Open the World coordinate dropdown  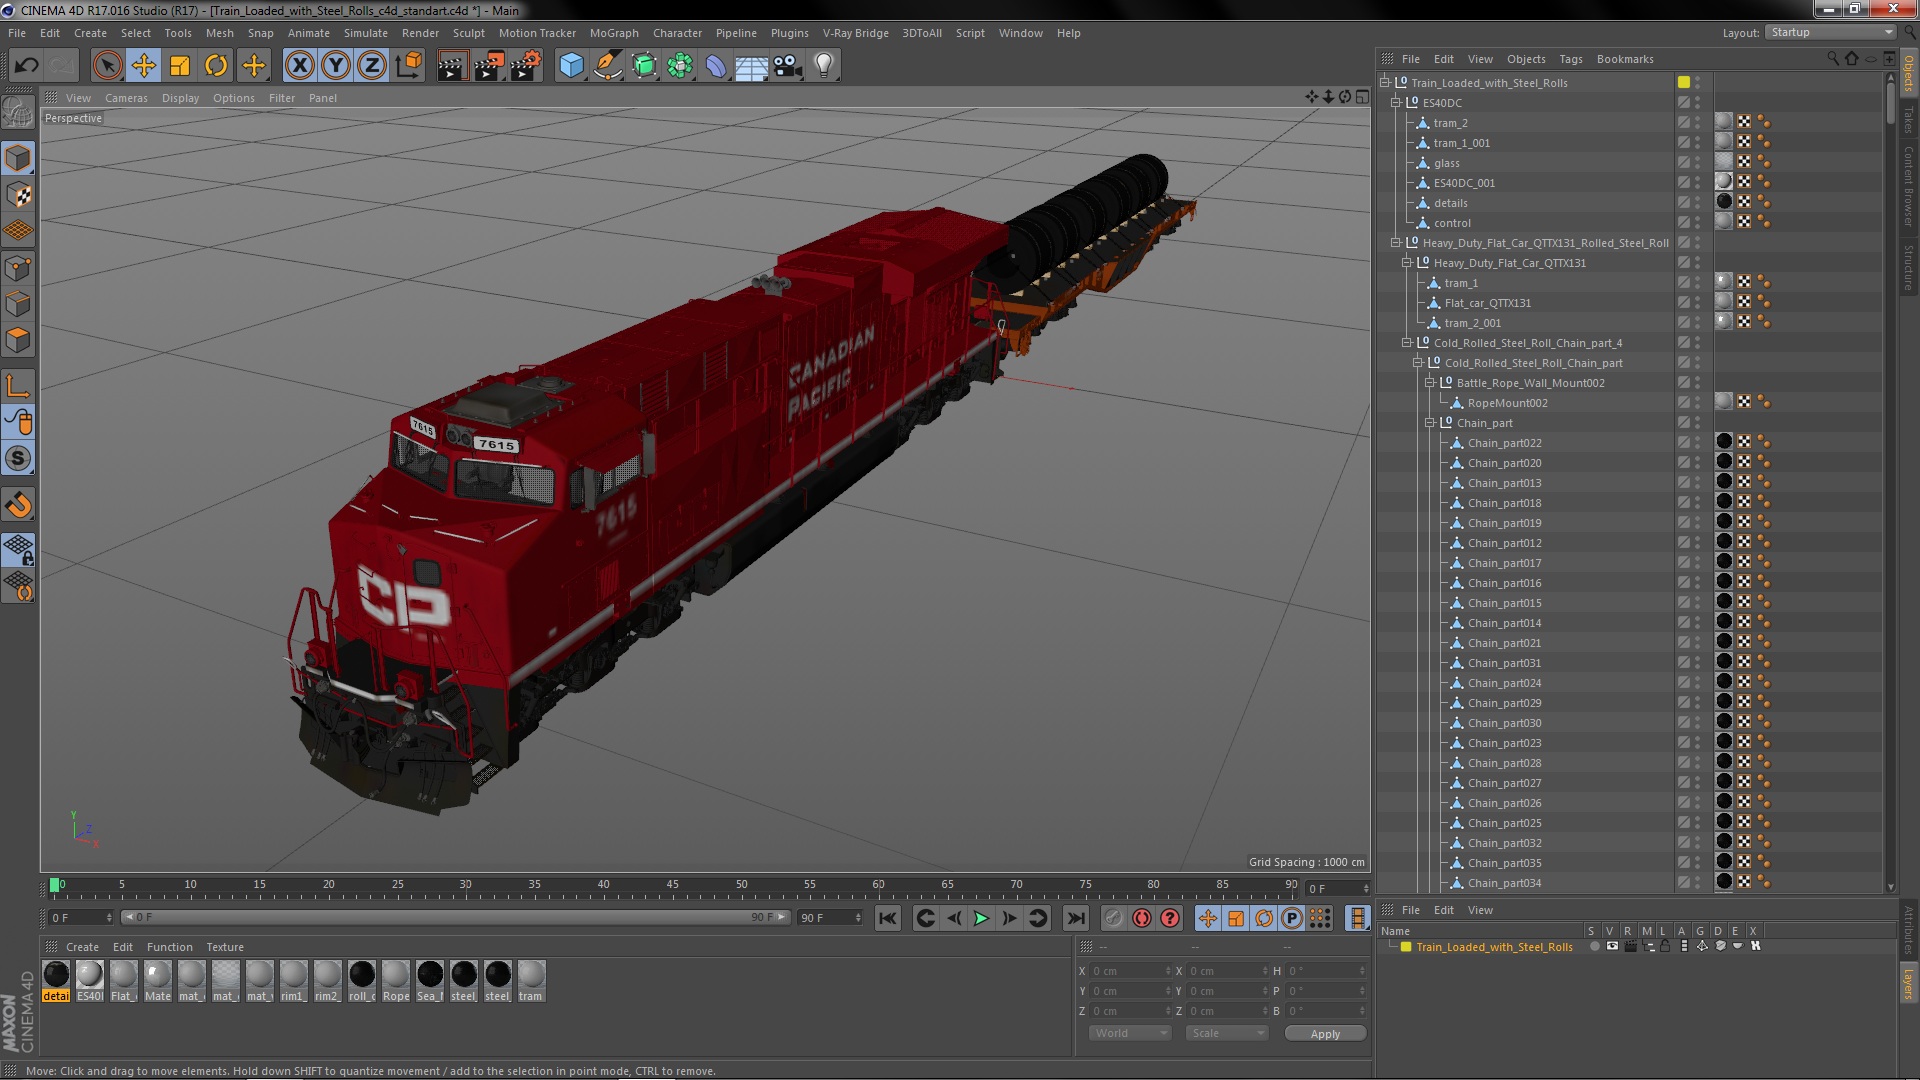[x=1129, y=1033]
